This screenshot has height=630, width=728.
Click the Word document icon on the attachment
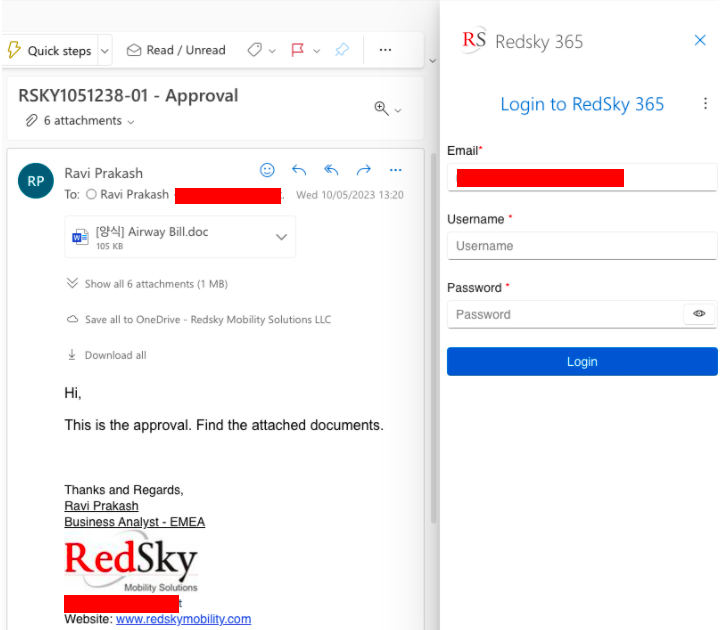pyautogui.click(x=80, y=237)
